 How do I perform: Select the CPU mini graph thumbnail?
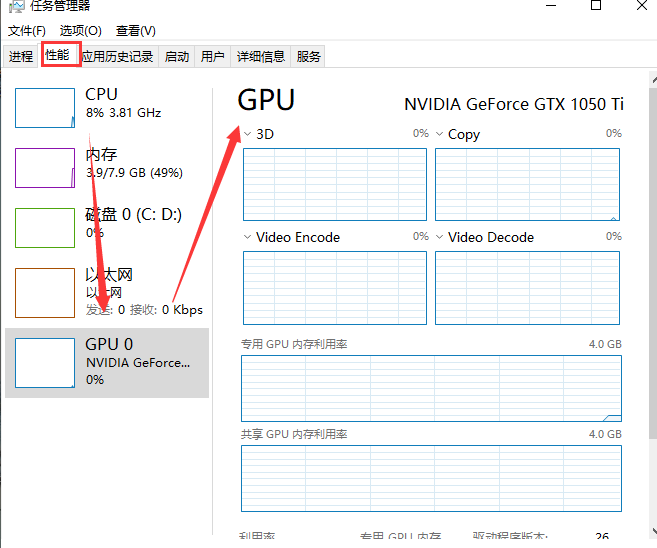click(x=45, y=108)
